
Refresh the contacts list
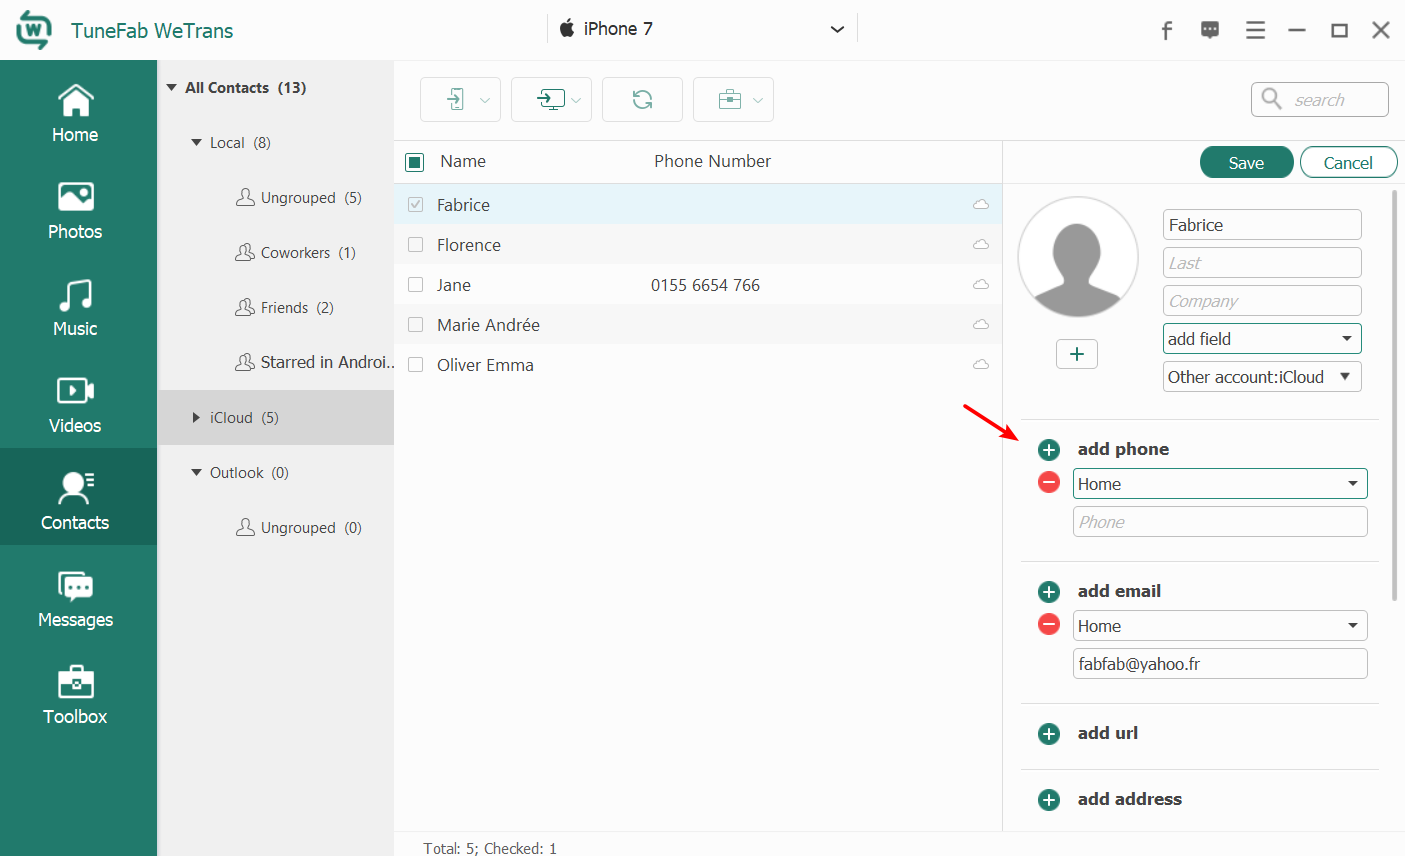pos(642,99)
